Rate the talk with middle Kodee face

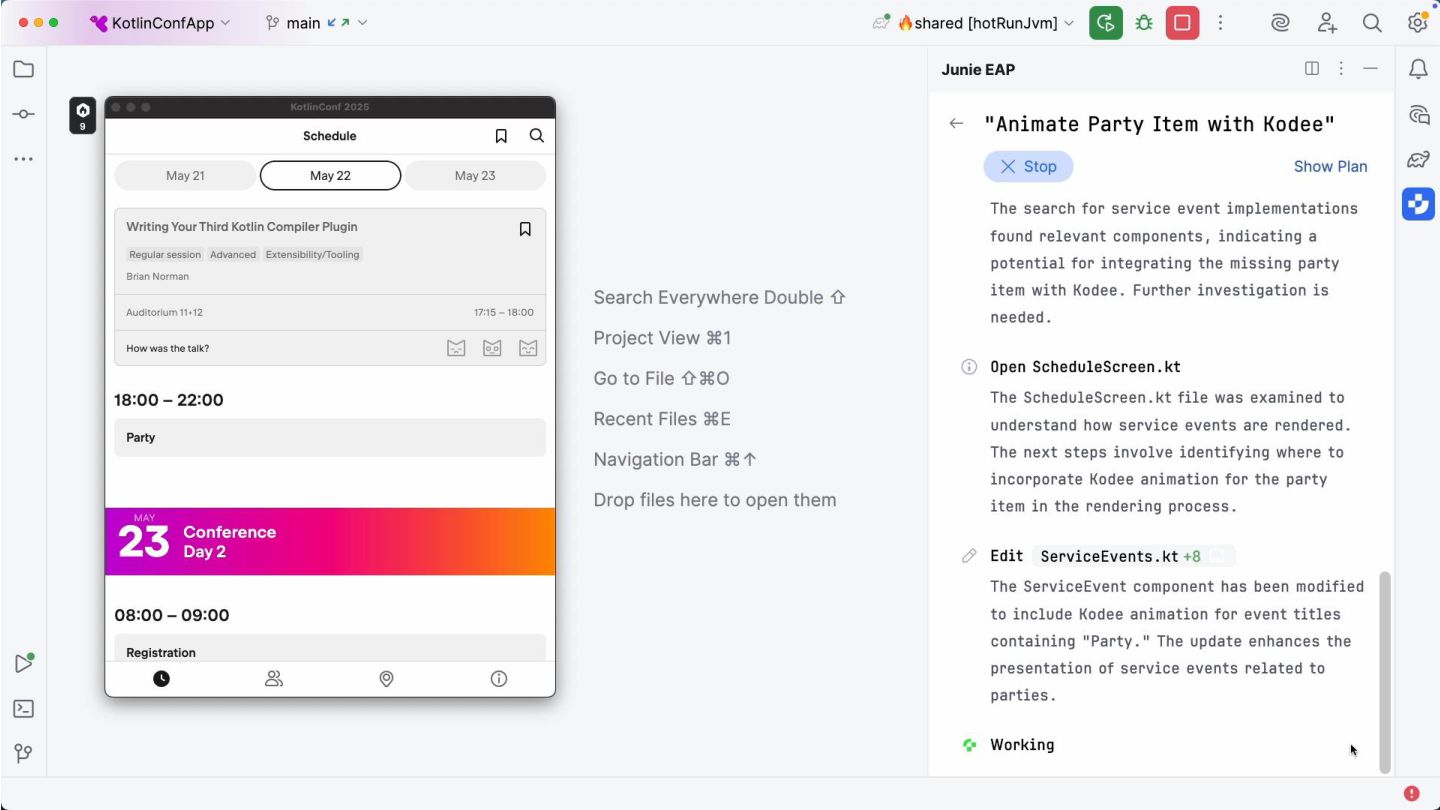pos(492,348)
